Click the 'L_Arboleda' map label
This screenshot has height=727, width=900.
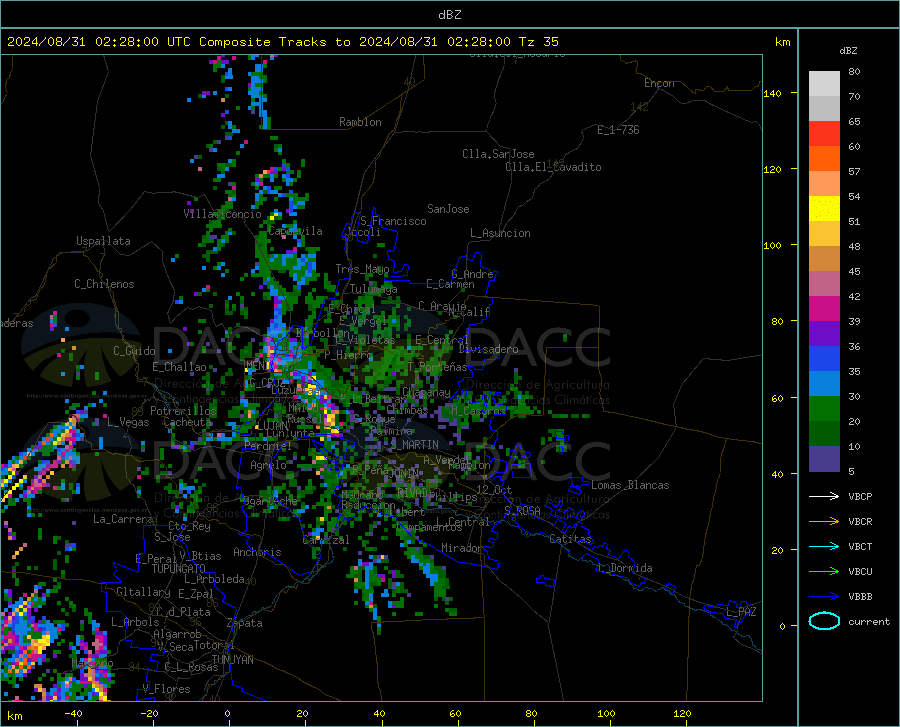(x=214, y=579)
